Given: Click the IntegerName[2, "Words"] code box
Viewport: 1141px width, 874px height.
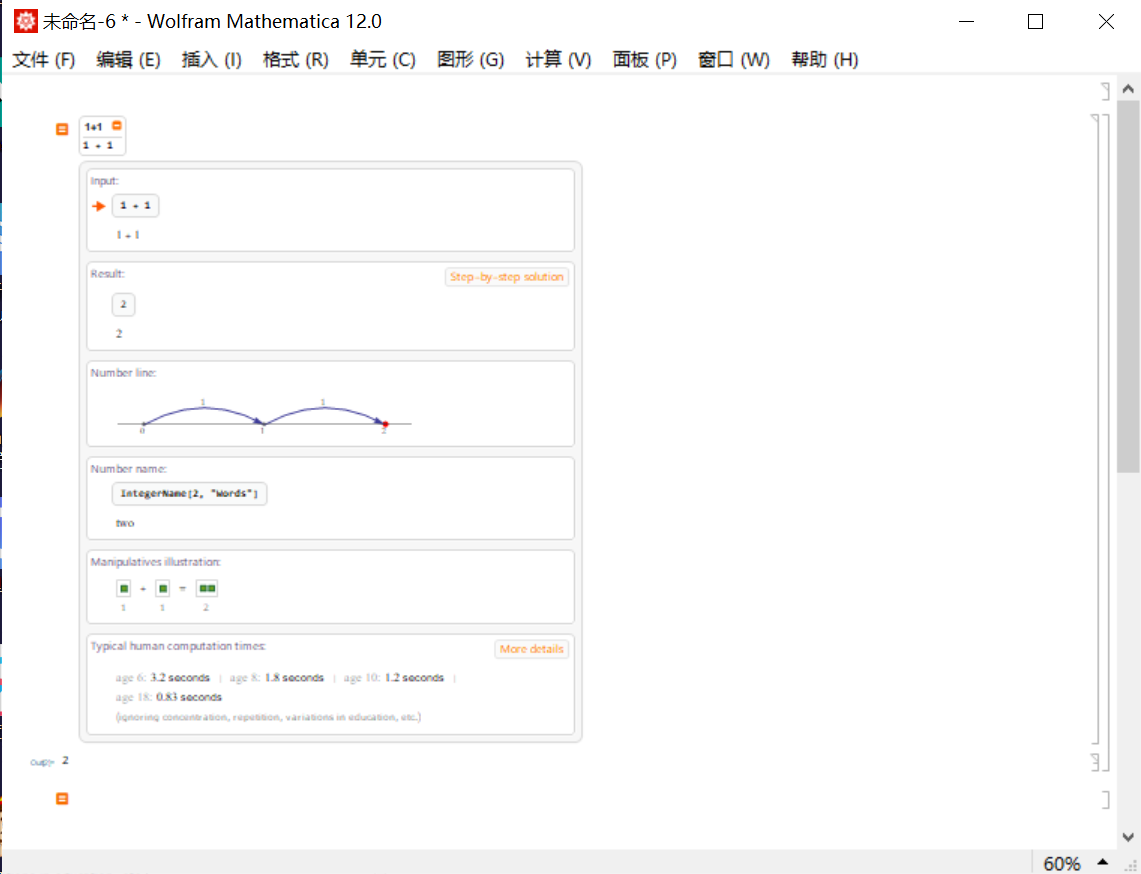Looking at the screenshot, I should [189, 493].
